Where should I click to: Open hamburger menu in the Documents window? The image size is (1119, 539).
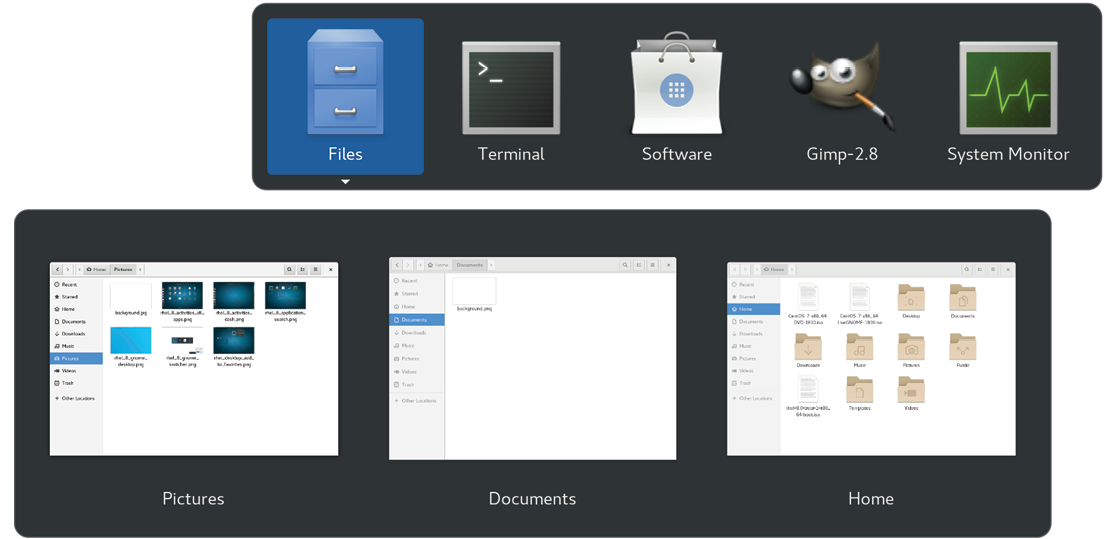tap(653, 265)
